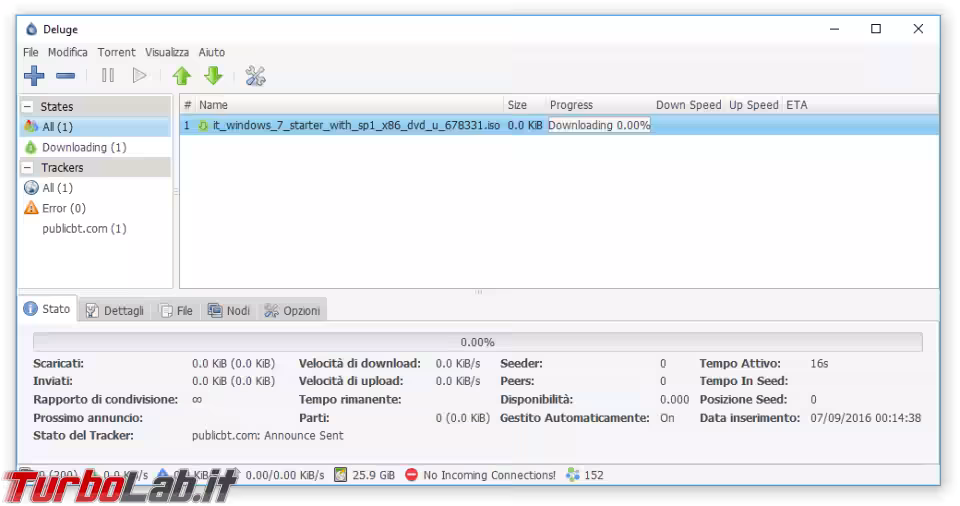Click the 07/09/2016 00:14:38 insert date

(x=865, y=418)
